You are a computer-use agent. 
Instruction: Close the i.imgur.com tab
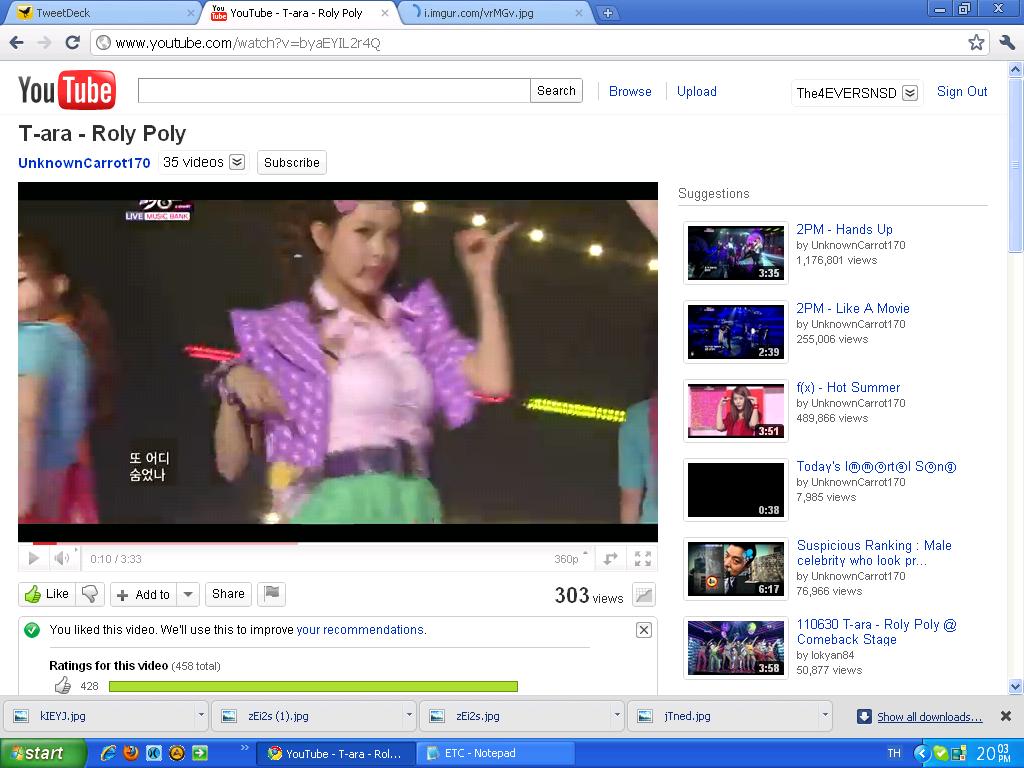click(x=579, y=13)
